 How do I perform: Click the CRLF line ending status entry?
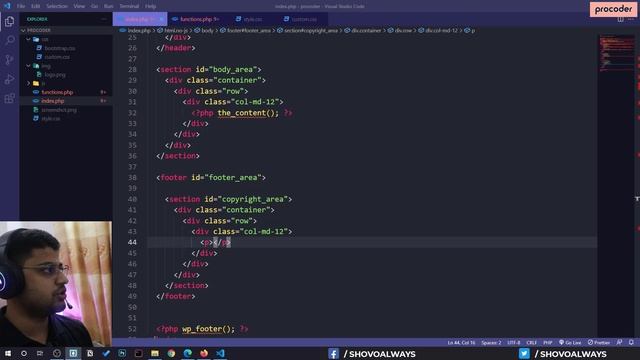531,342
